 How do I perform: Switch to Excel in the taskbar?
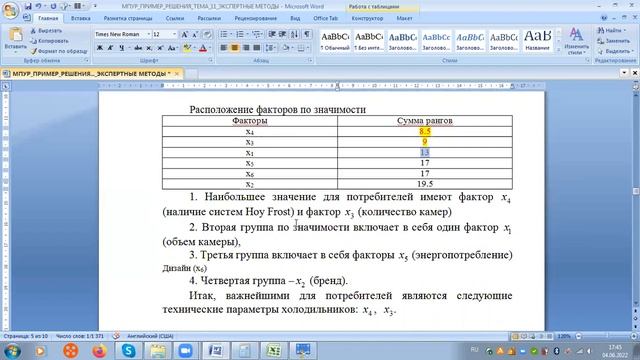273,350
